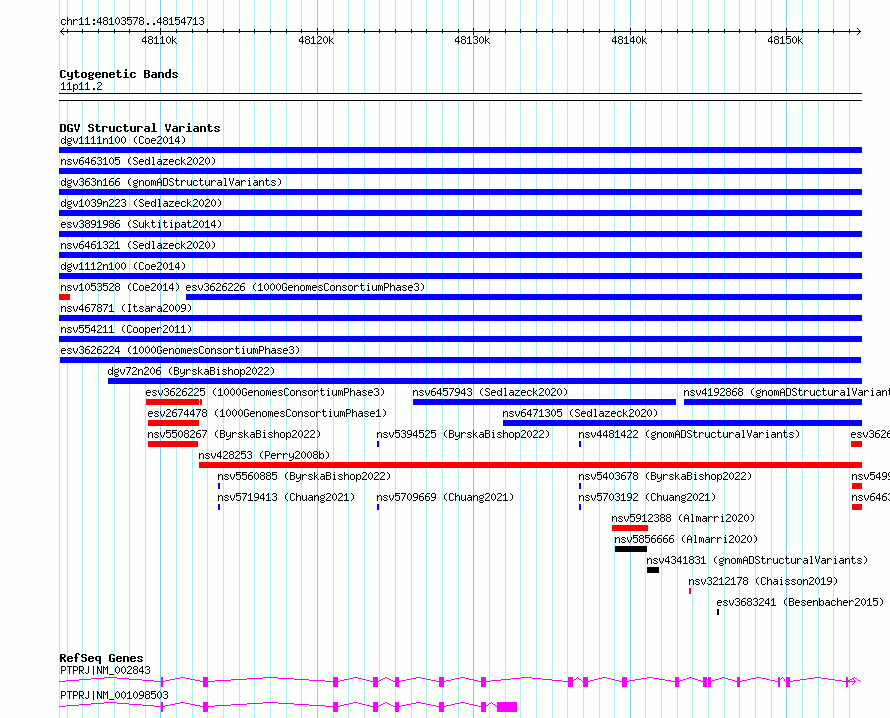Open dgv1039n223 (Sedlazeck2020) entry
The width and height of the screenshot is (890, 718).
[141, 203]
